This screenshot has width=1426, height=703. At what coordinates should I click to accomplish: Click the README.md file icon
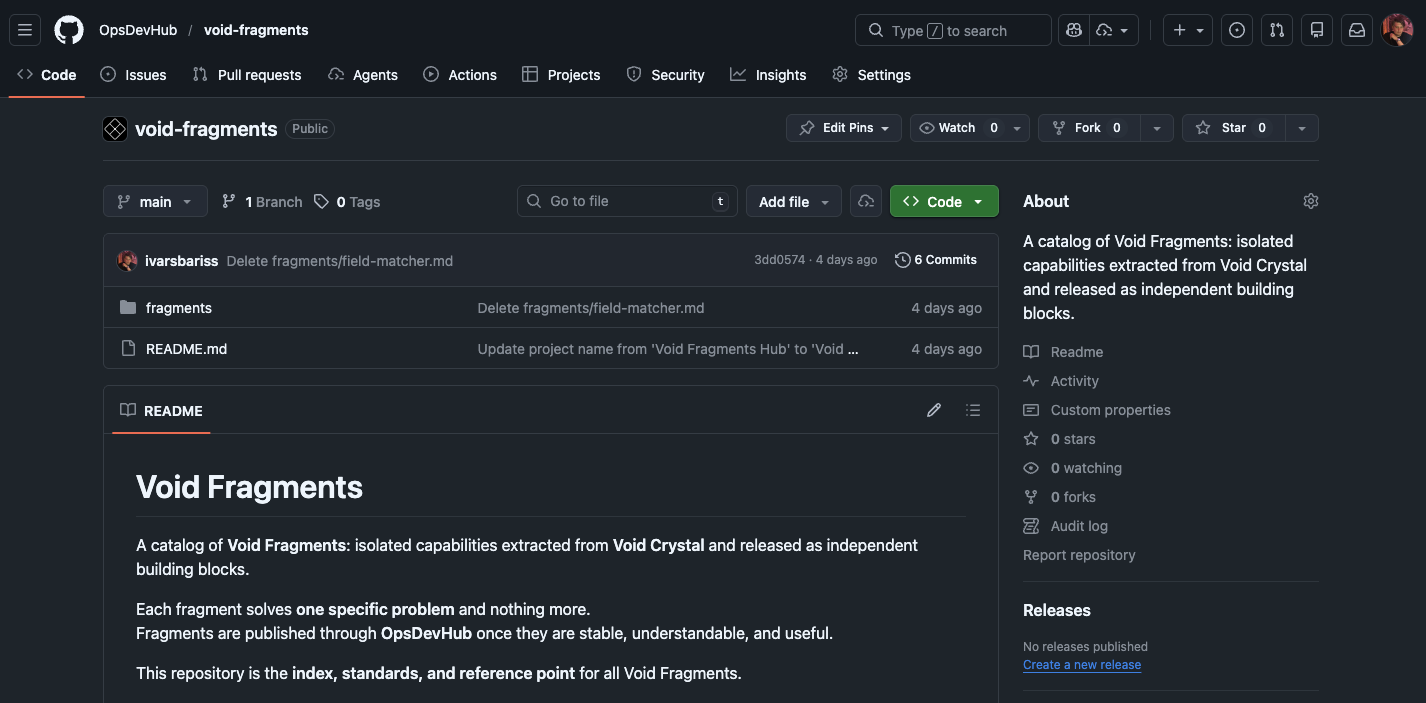[x=128, y=348]
